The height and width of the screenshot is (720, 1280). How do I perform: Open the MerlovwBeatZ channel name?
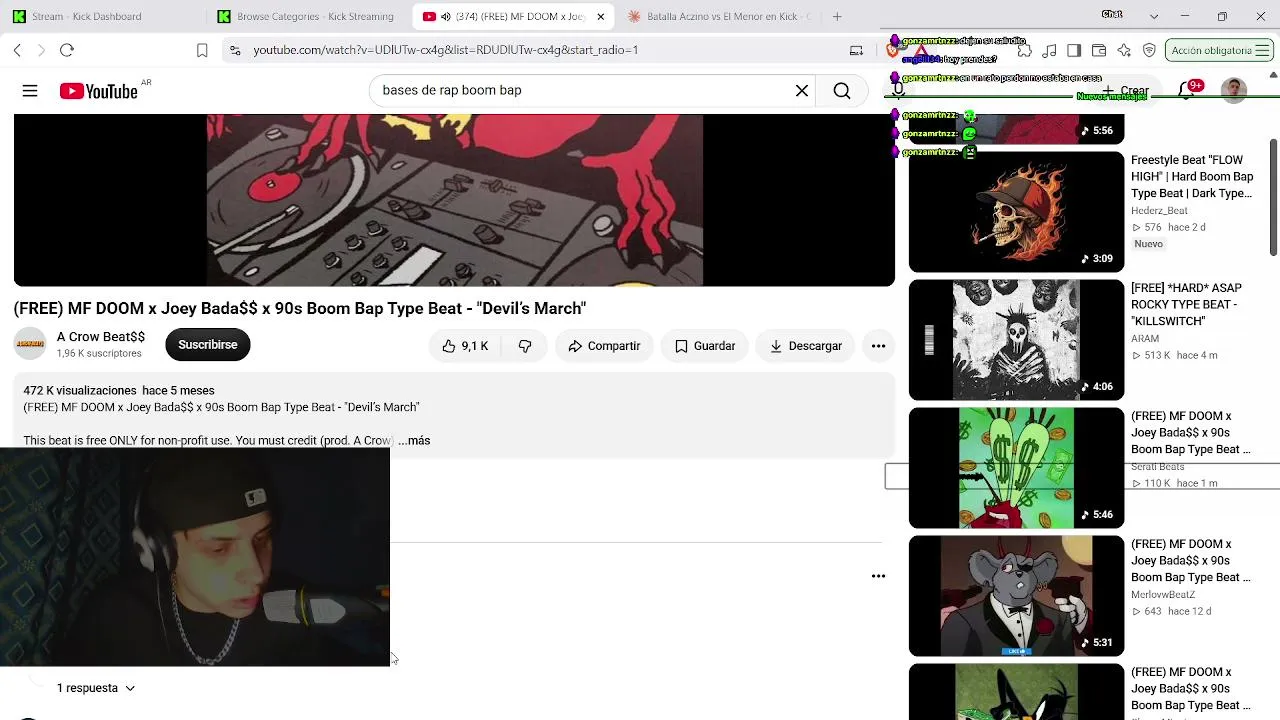click(x=1163, y=595)
